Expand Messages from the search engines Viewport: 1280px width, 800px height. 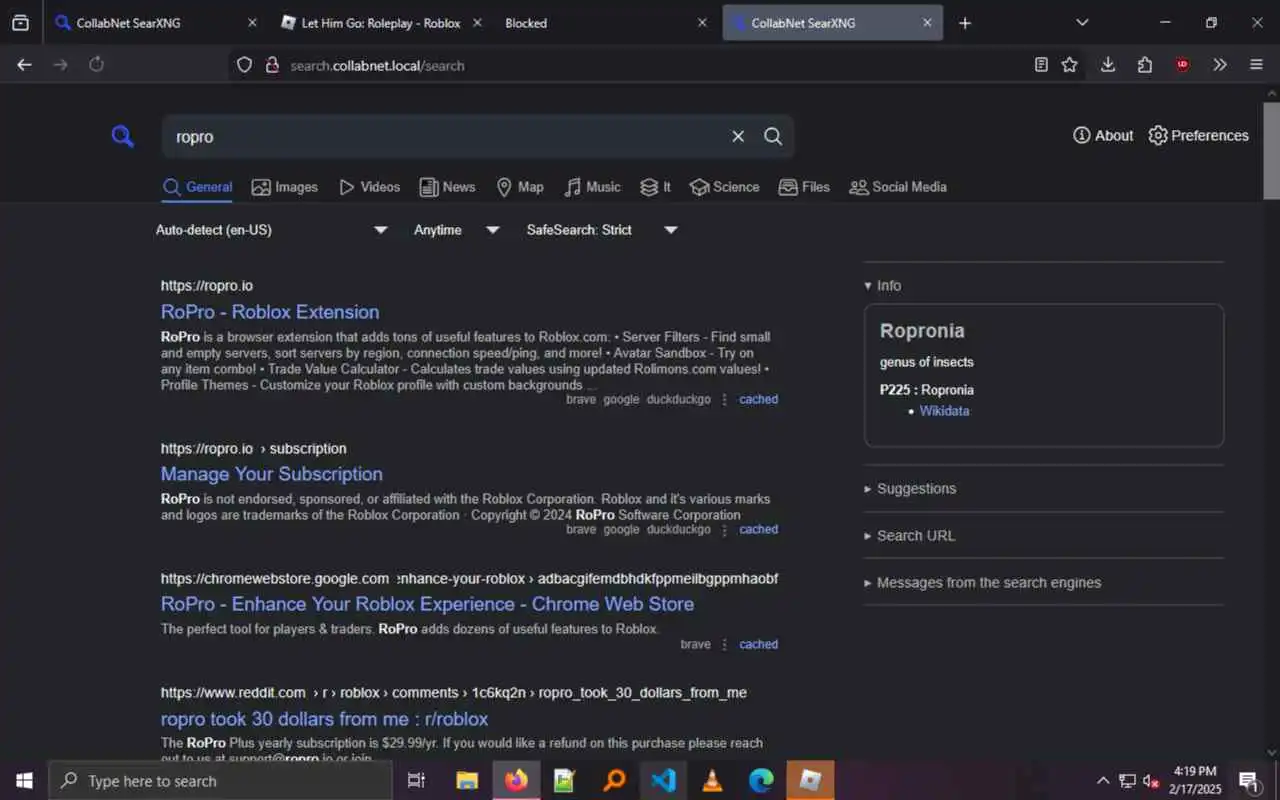coord(983,583)
